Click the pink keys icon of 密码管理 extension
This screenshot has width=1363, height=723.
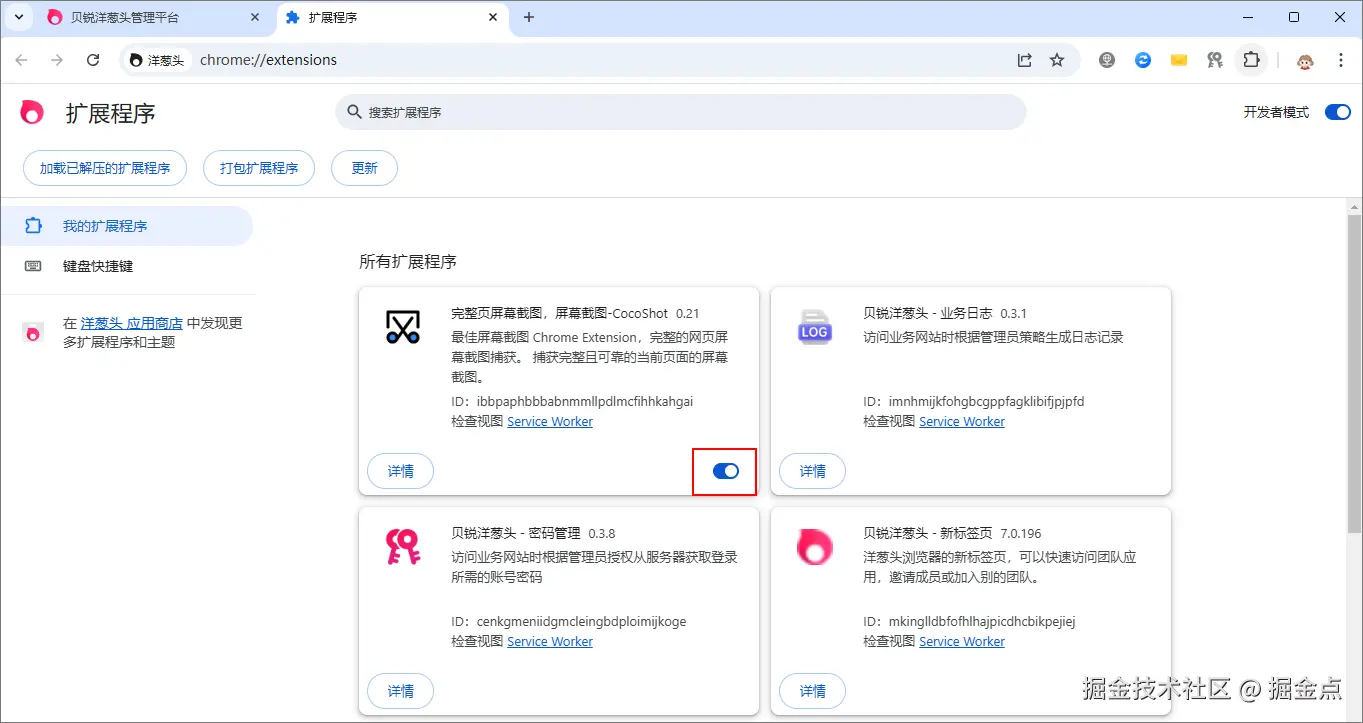402,547
